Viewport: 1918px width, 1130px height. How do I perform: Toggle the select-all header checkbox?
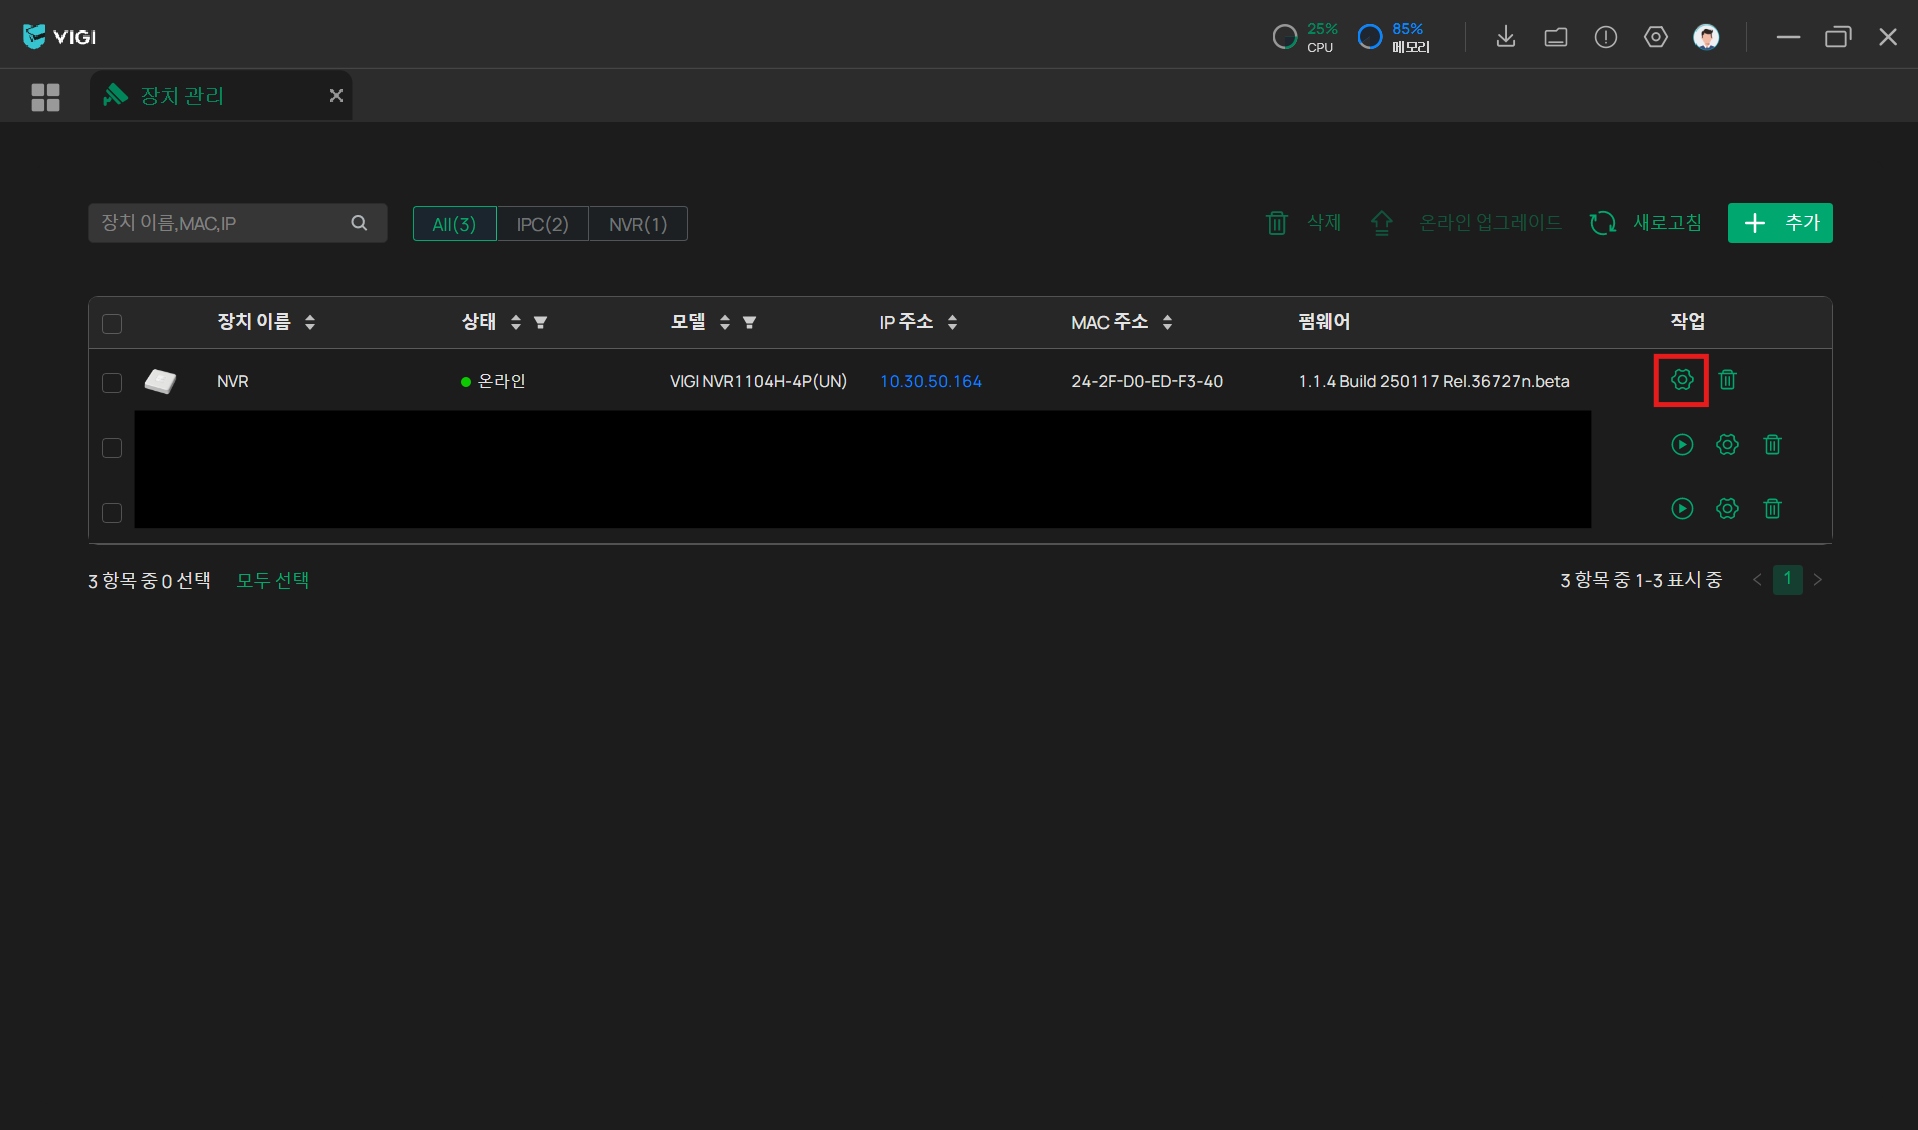point(112,323)
